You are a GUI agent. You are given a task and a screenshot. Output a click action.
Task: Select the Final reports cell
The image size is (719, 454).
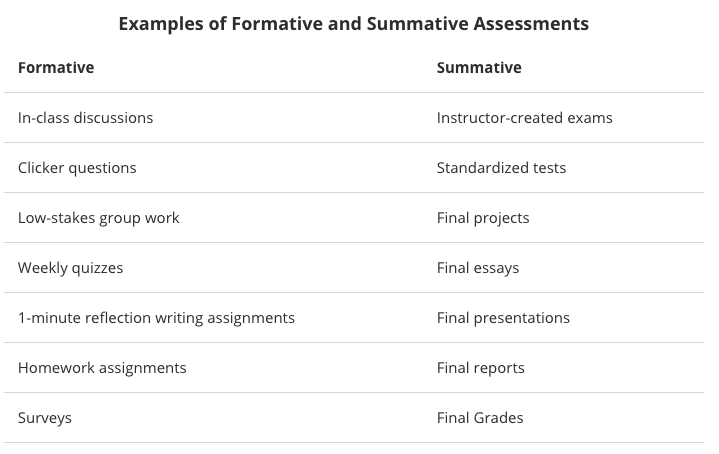[x=481, y=368]
